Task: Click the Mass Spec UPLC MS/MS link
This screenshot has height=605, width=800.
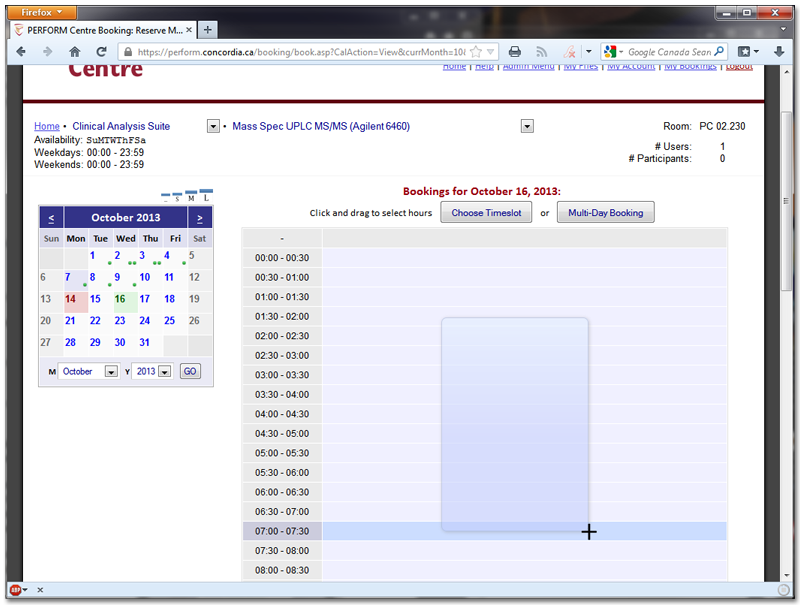Action: tap(321, 126)
